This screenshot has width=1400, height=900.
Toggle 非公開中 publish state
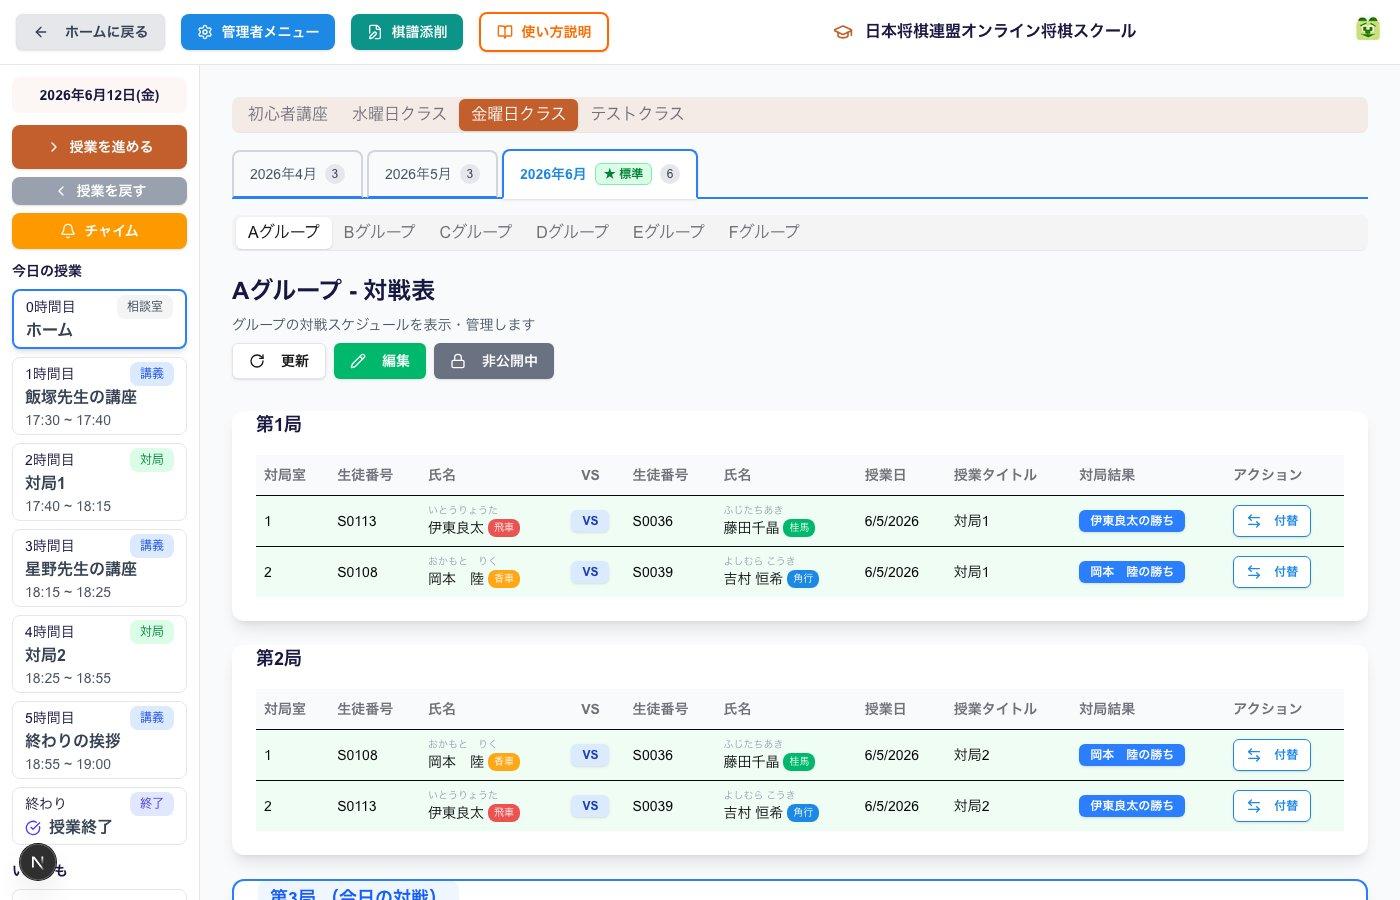[x=494, y=361]
